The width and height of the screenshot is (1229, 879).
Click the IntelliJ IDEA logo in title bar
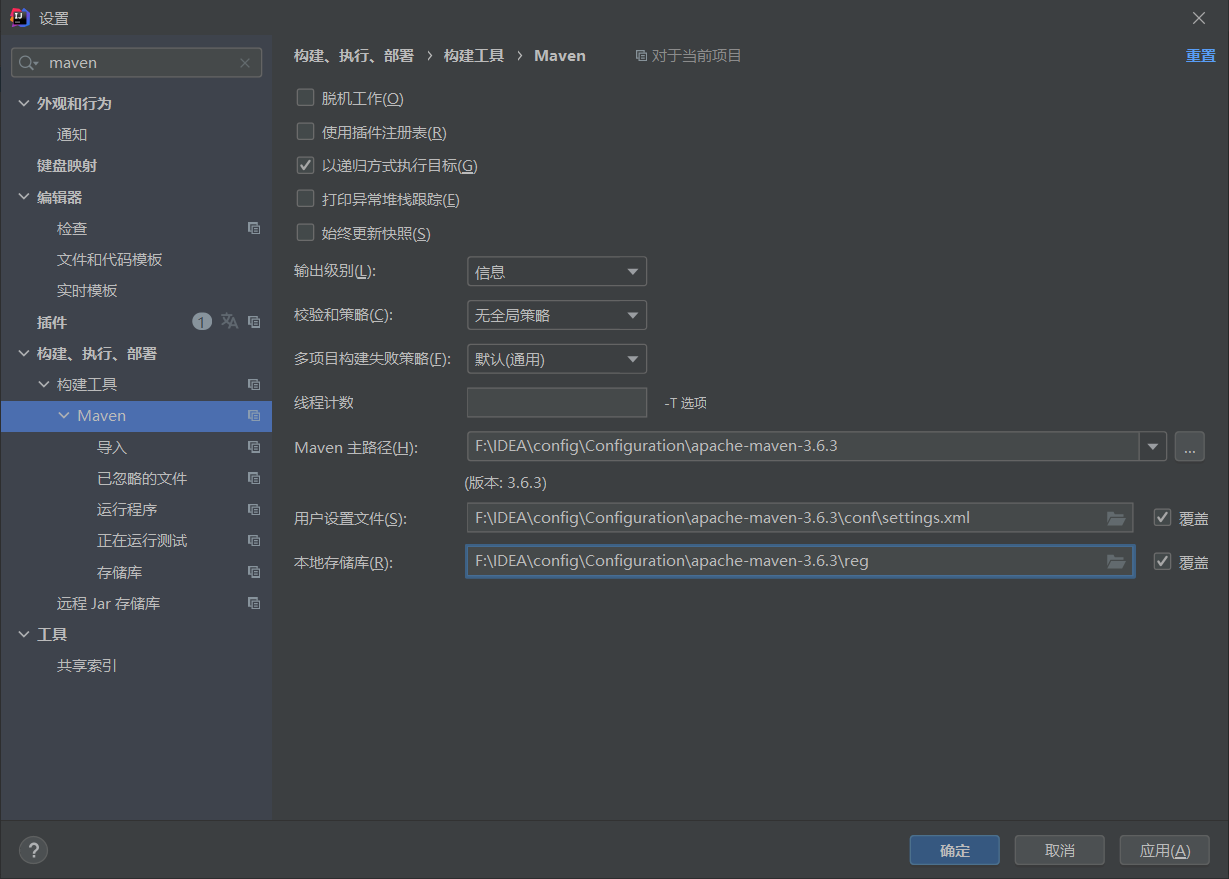[19, 17]
